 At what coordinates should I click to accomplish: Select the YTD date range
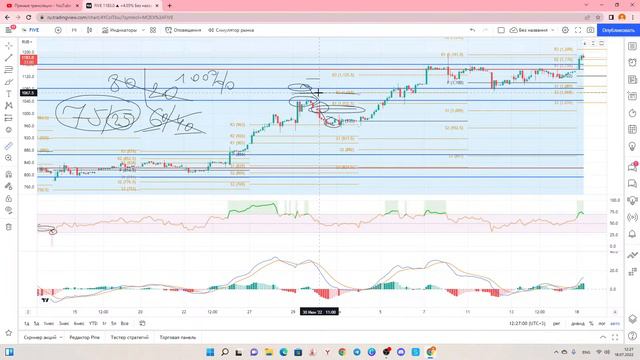(93, 323)
